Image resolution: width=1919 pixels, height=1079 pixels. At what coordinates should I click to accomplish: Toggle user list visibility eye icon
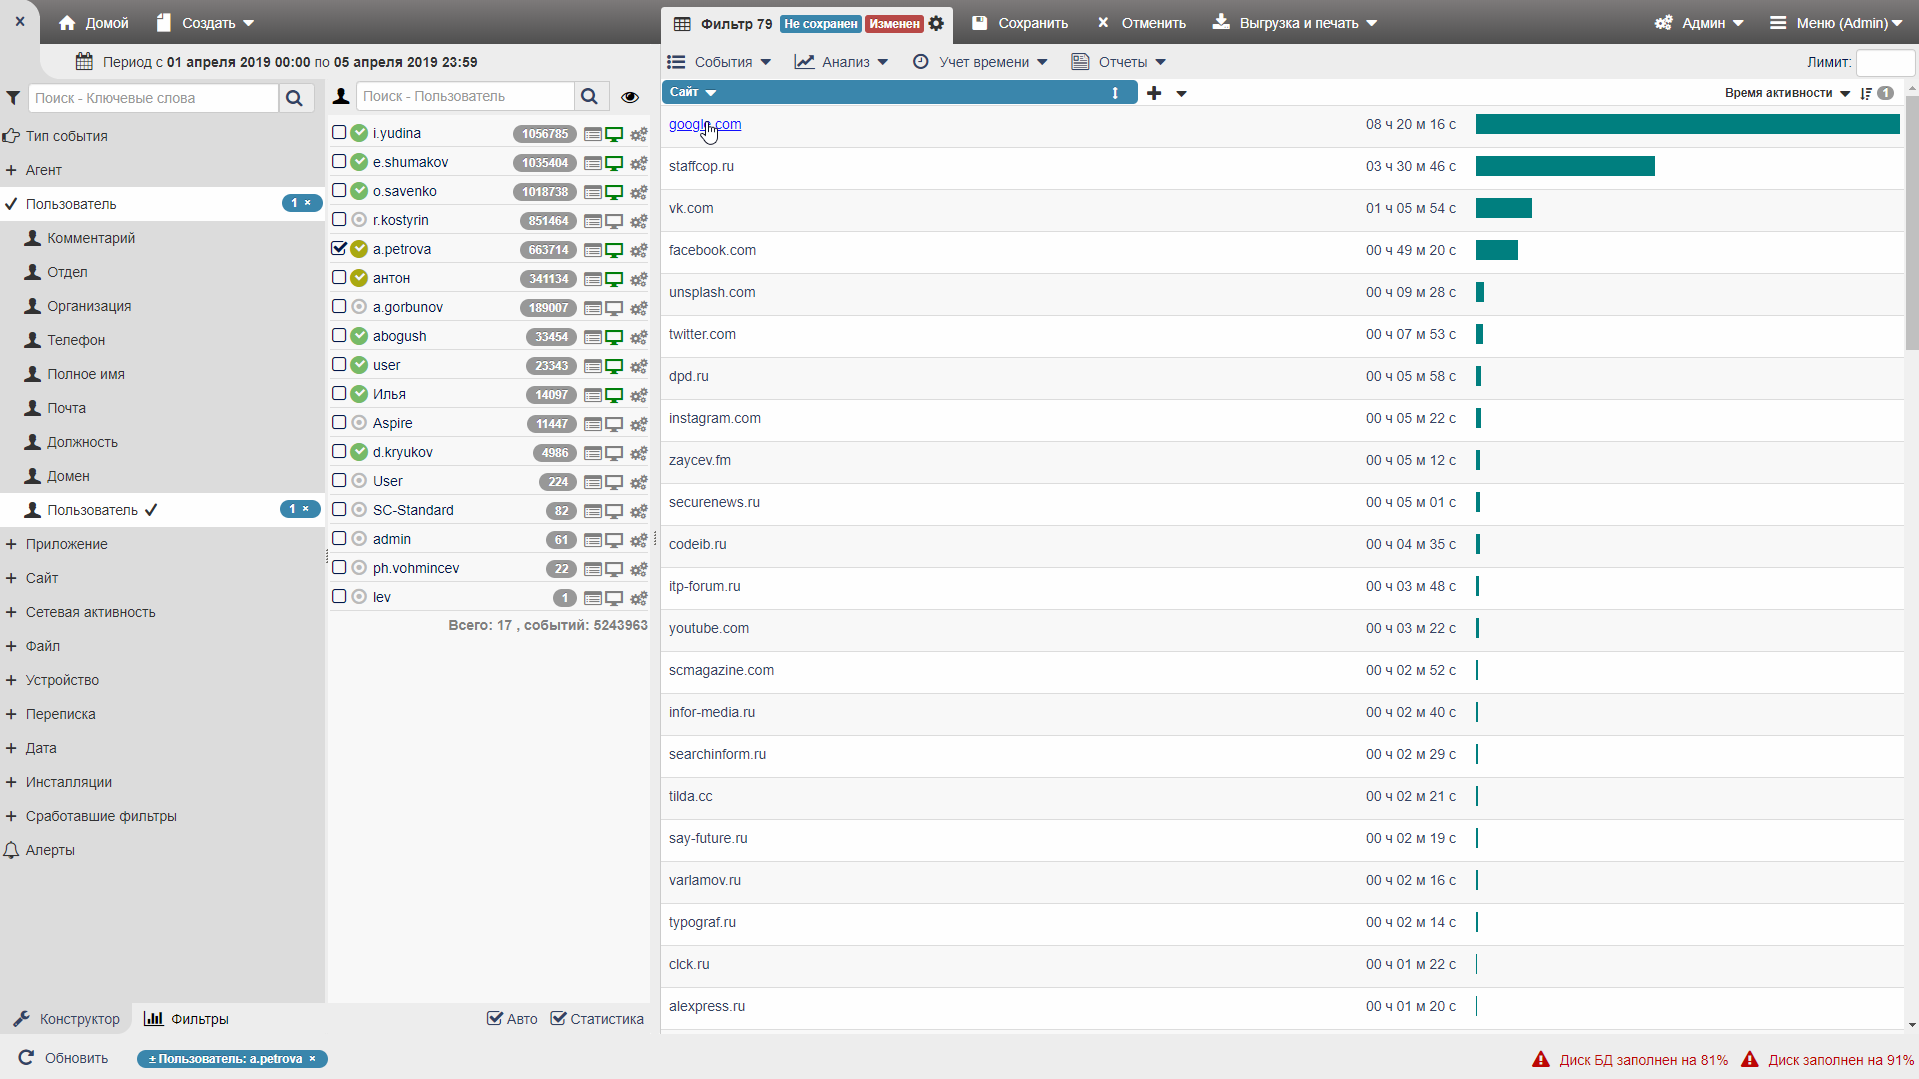point(630,97)
